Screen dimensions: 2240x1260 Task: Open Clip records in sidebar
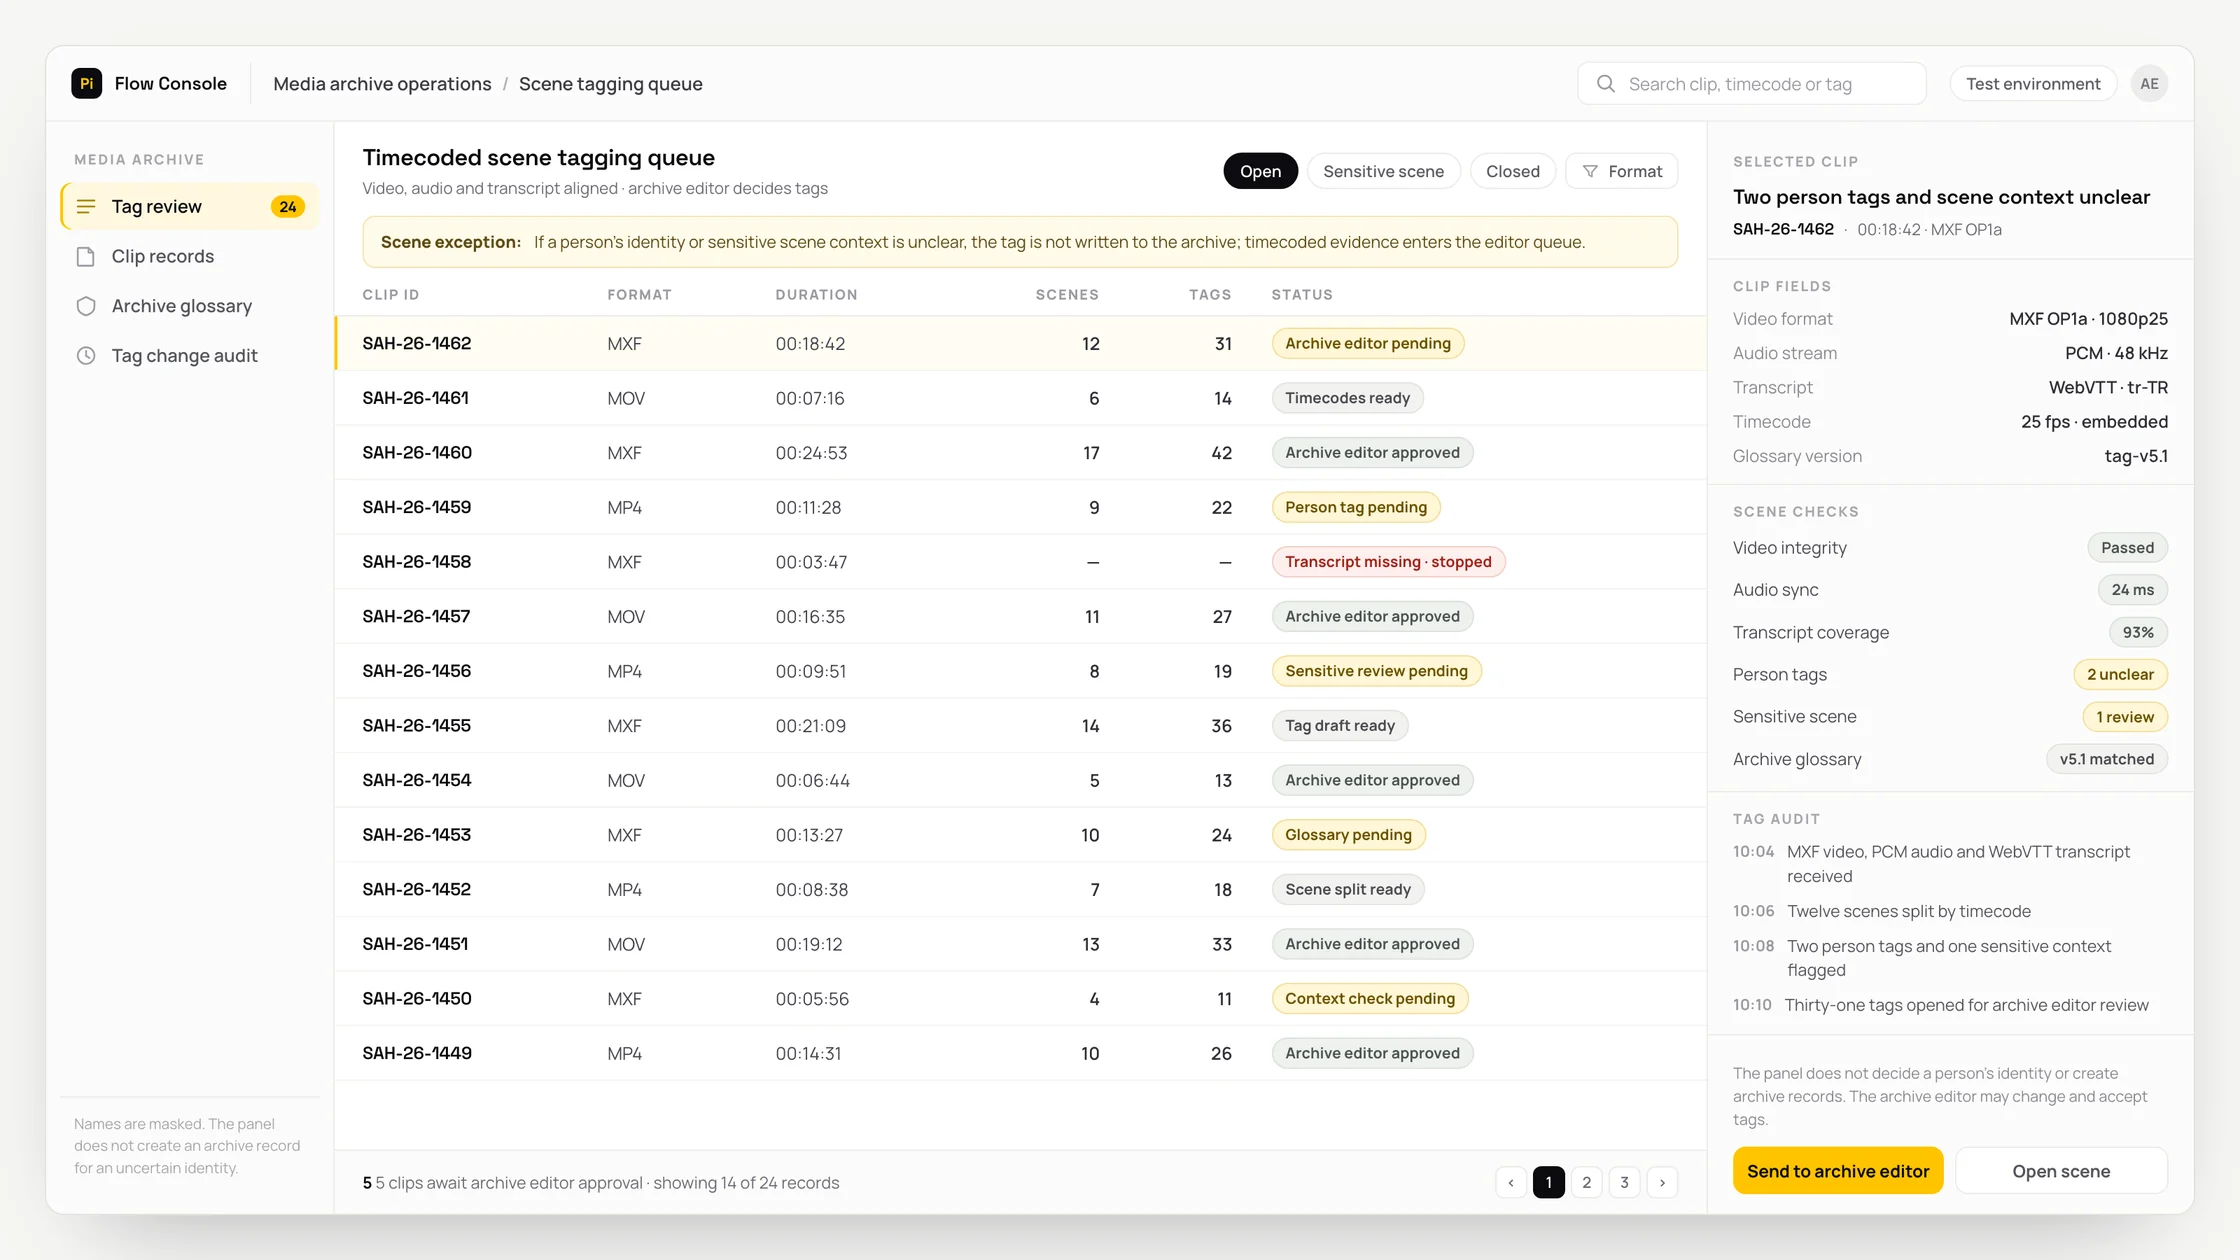point(190,257)
